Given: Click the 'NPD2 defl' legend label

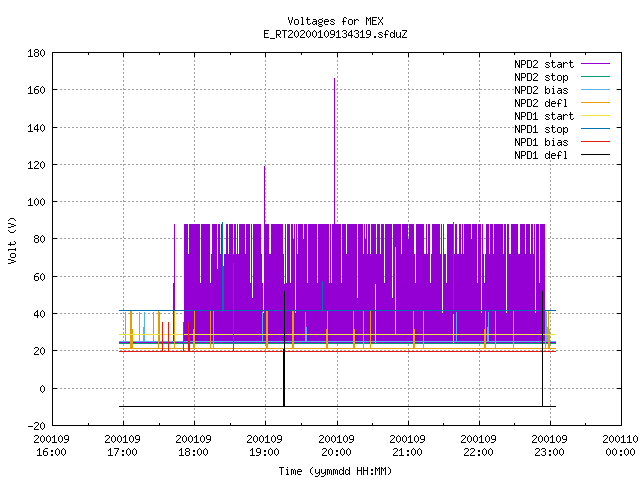Looking at the screenshot, I should pyautogui.click(x=541, y=103).
